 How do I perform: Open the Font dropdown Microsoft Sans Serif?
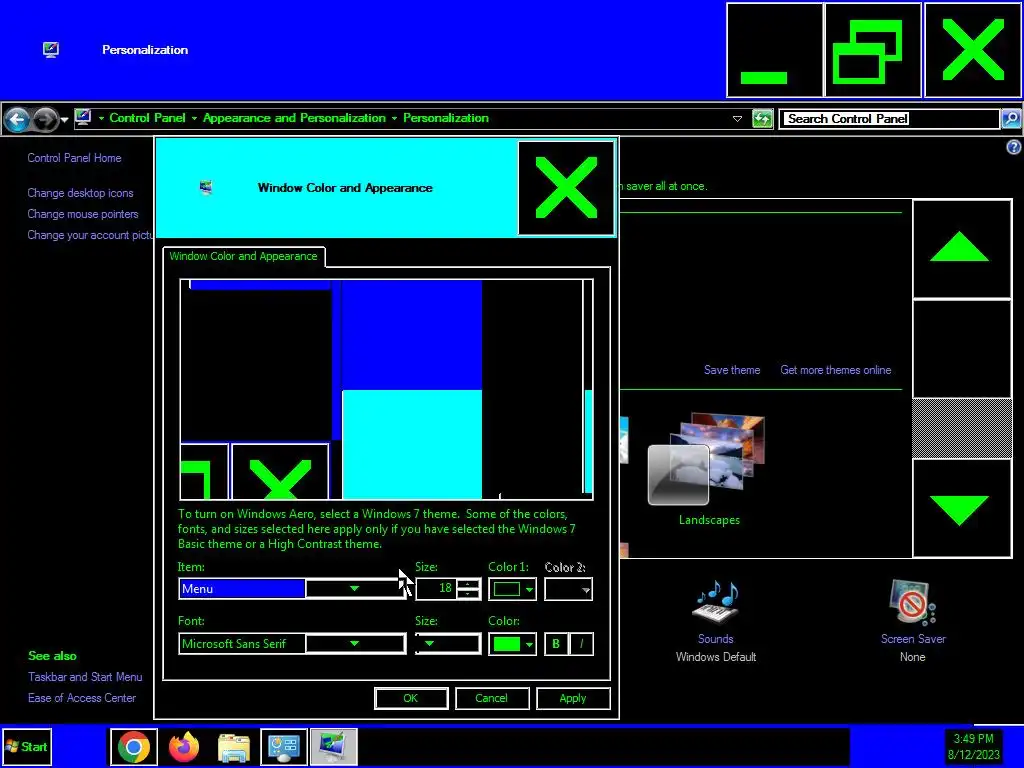tap(291, 644)
